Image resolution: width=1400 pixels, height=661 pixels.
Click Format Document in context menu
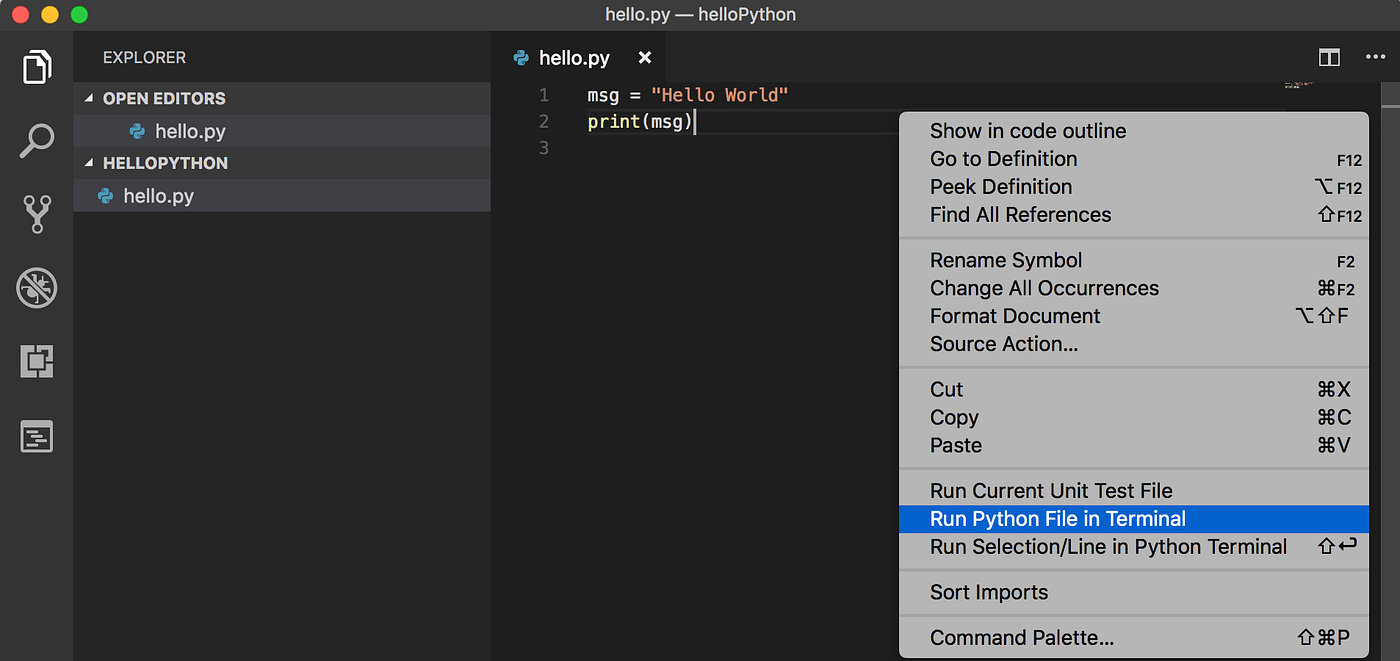pyautogui.click(x=1014, y=316)
